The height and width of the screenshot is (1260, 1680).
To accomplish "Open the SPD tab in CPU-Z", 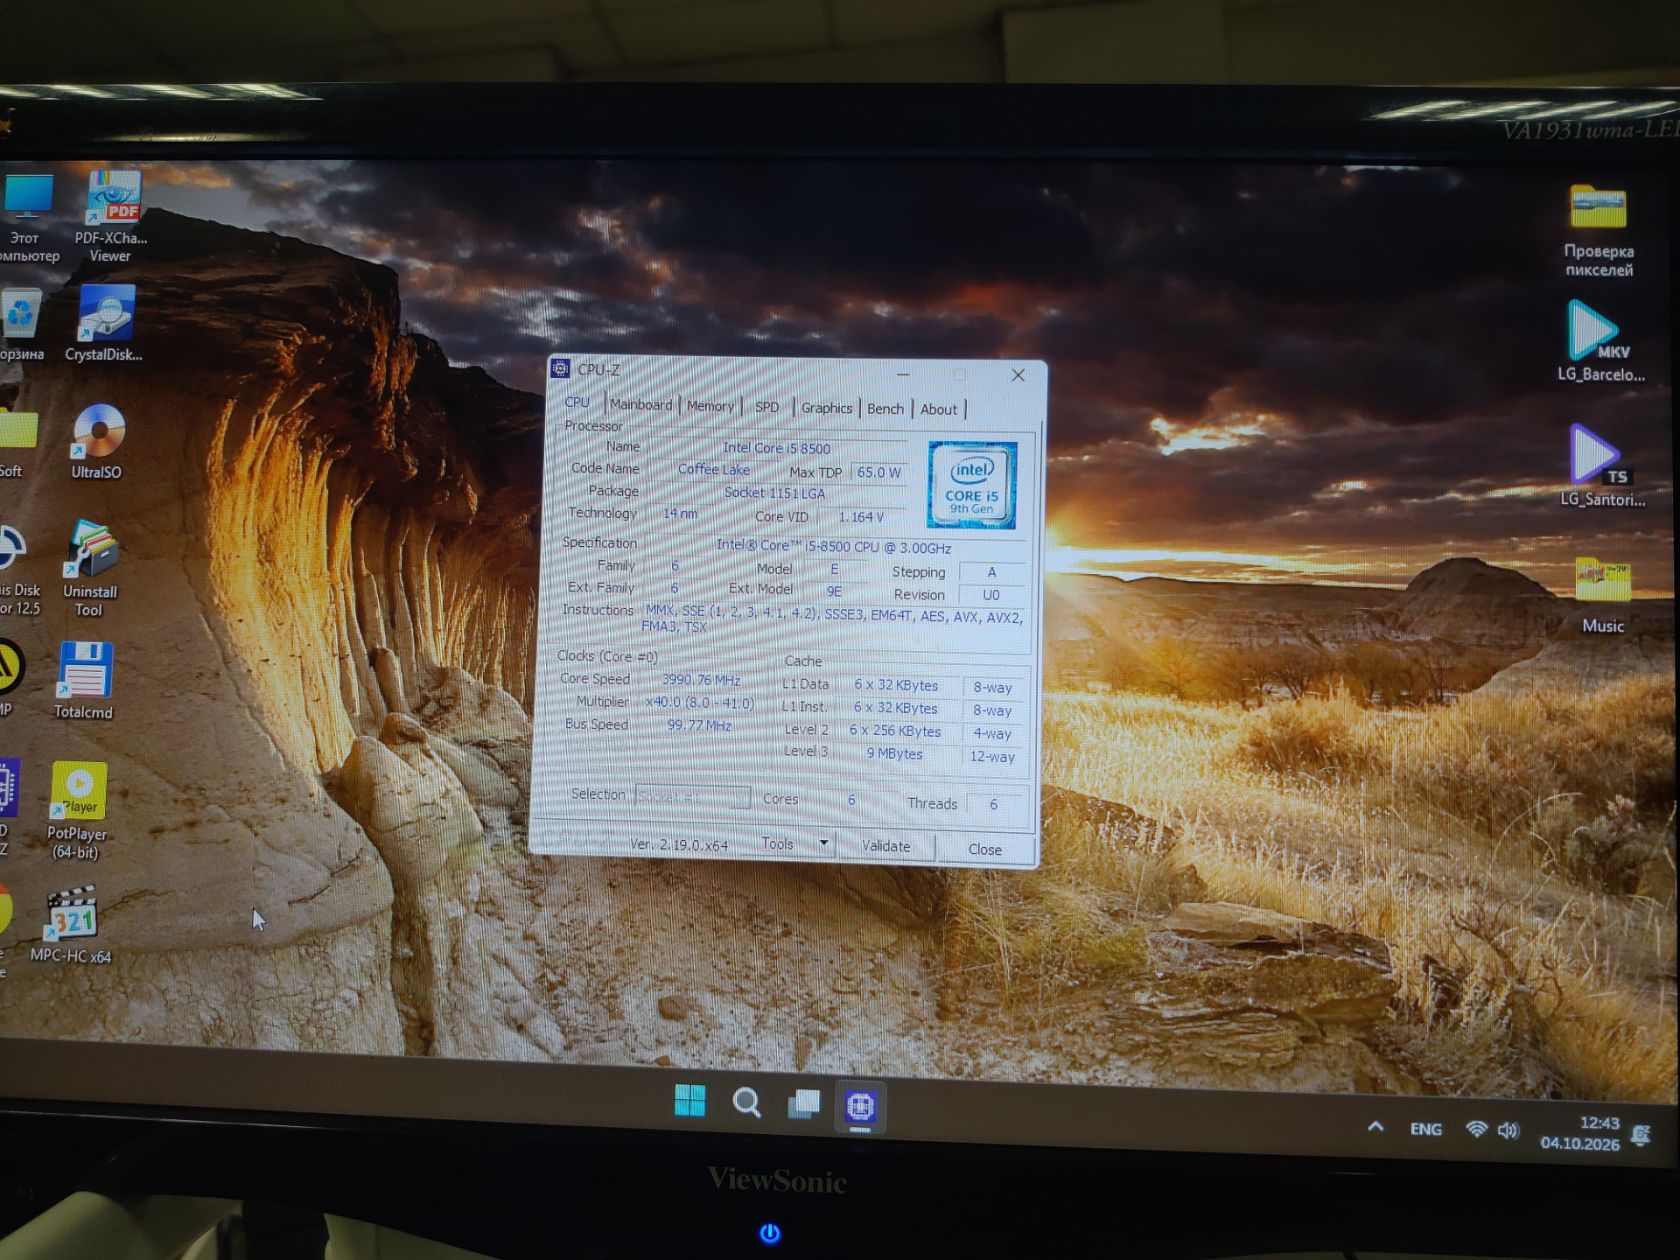I will (767, 406).
